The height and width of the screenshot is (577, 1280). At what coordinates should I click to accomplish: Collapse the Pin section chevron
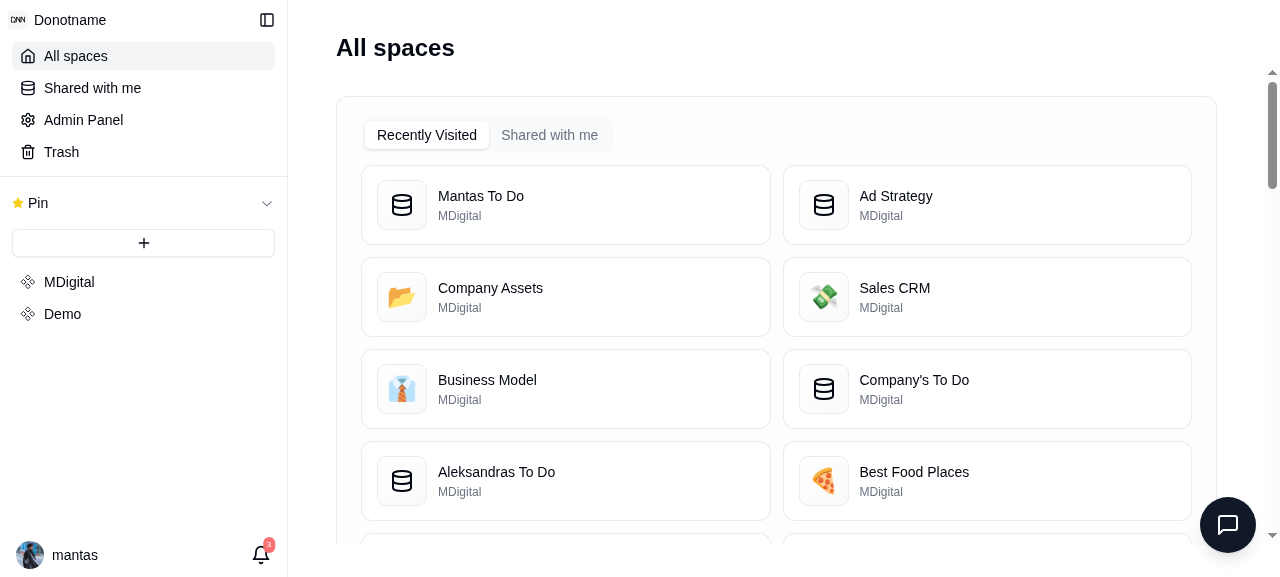click(267, 203)
